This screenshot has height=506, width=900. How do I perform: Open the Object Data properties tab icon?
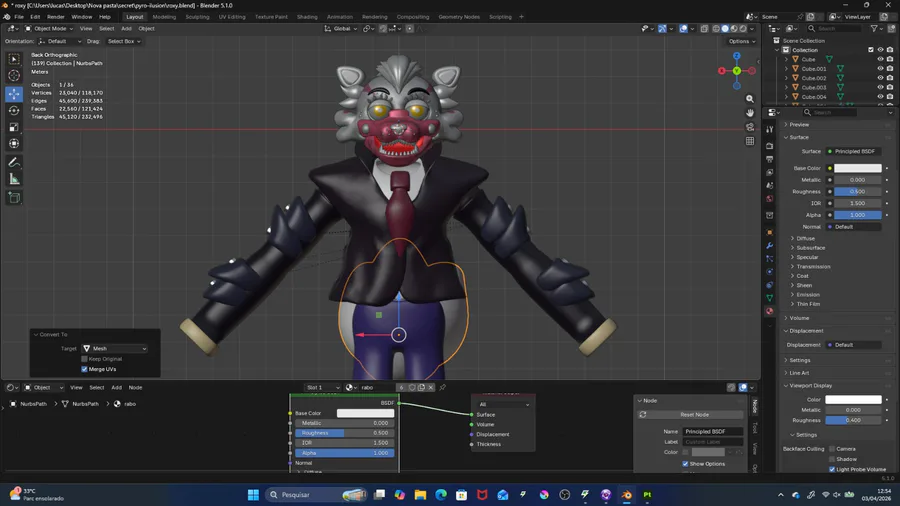[x=770, y=298]
